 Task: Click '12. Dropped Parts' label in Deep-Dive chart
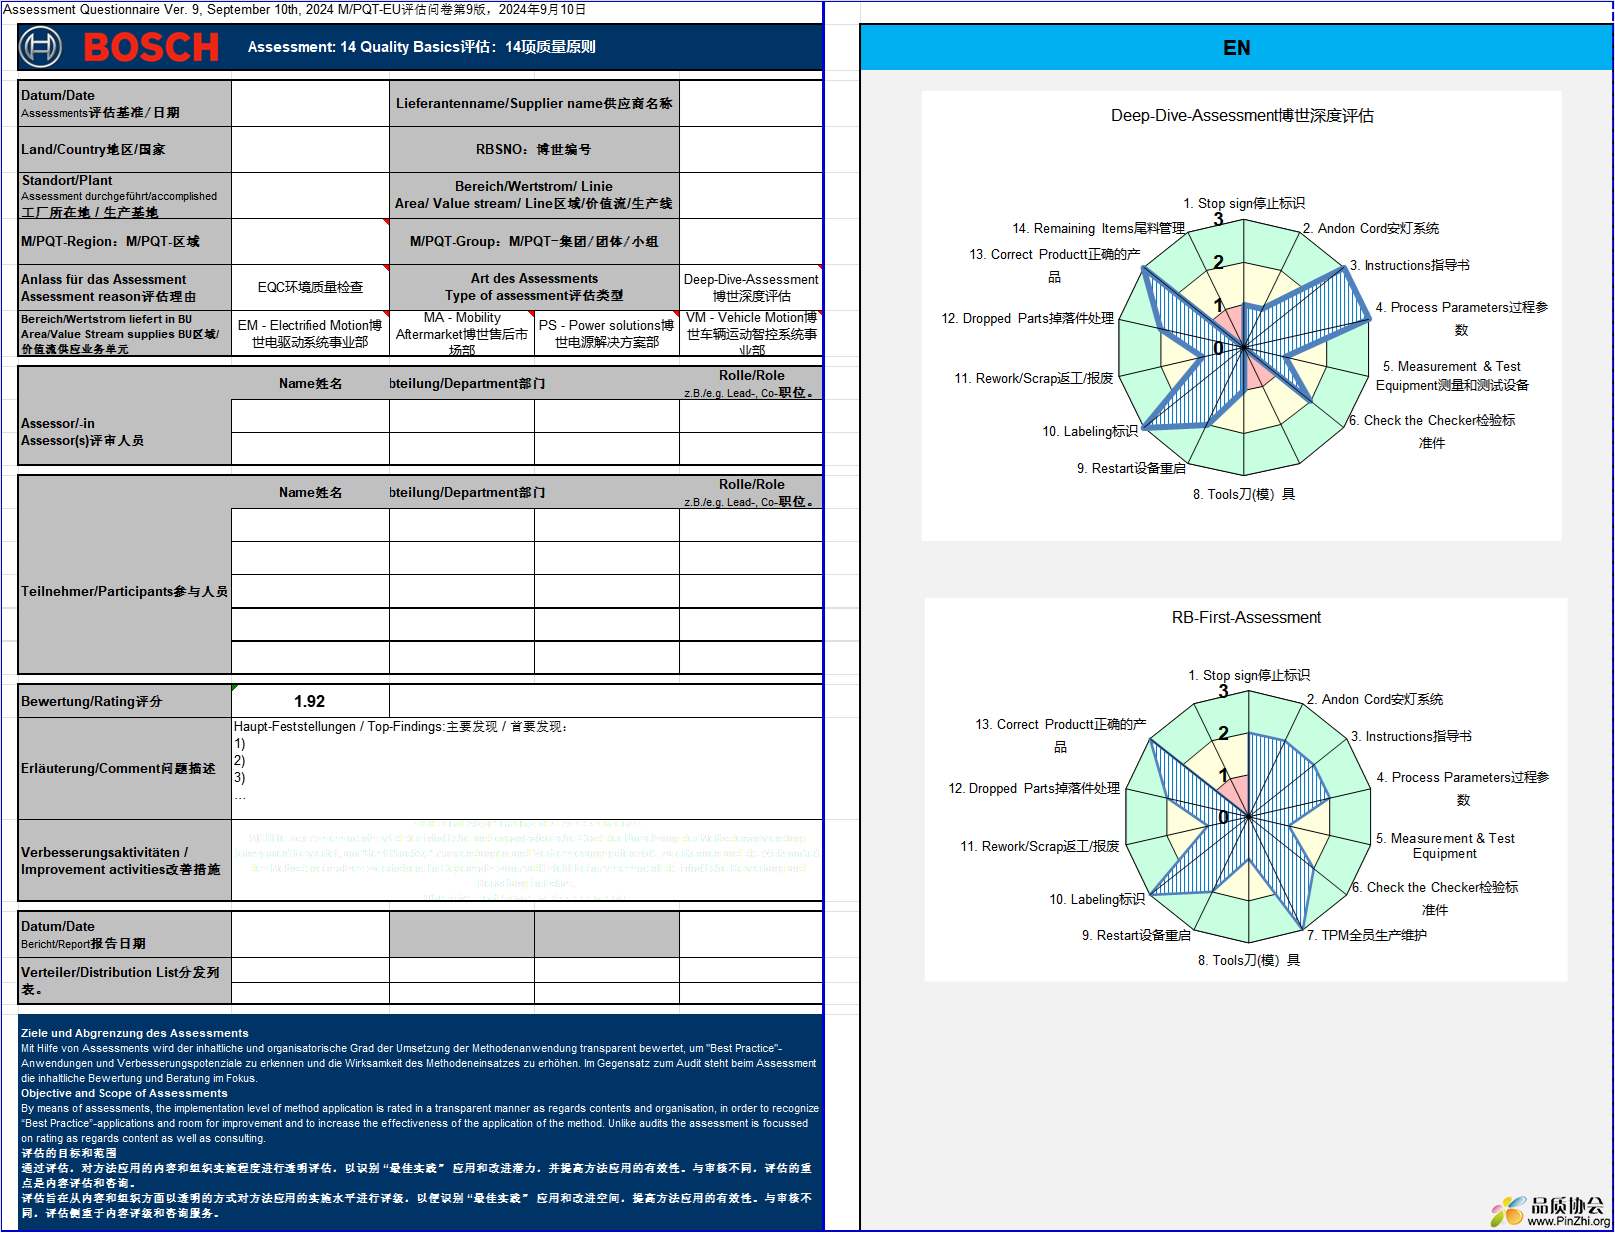(x=1027, y=318)
